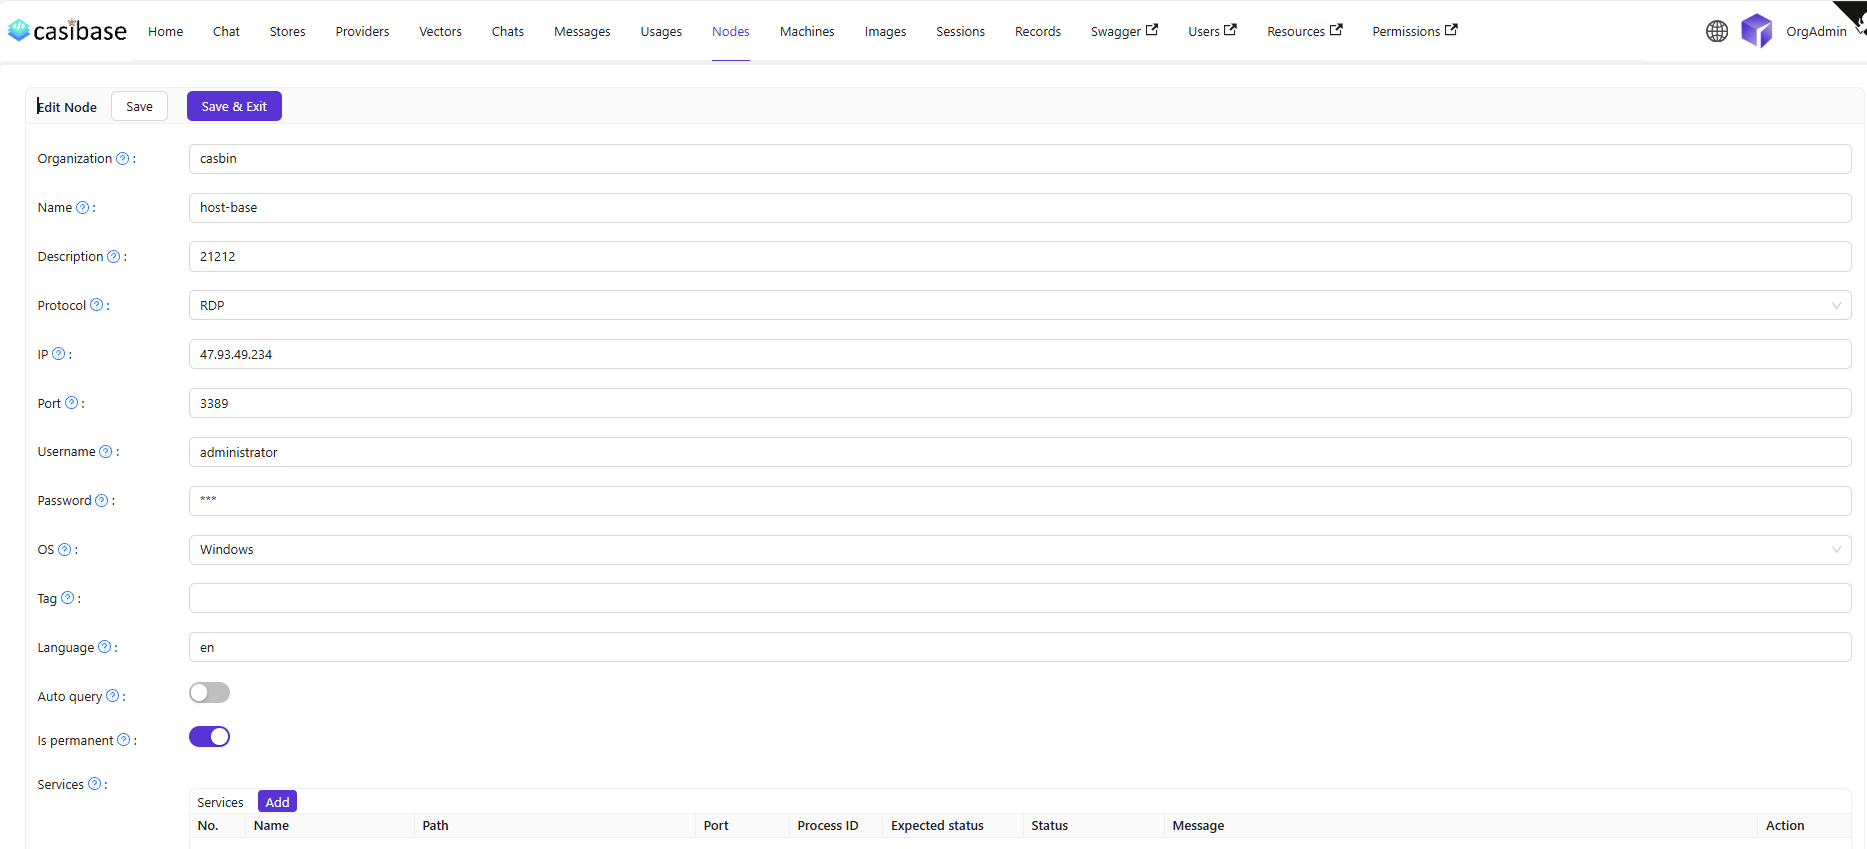Focus the IP address input field
This screenshot has height=849, width=1867.
1019,354
